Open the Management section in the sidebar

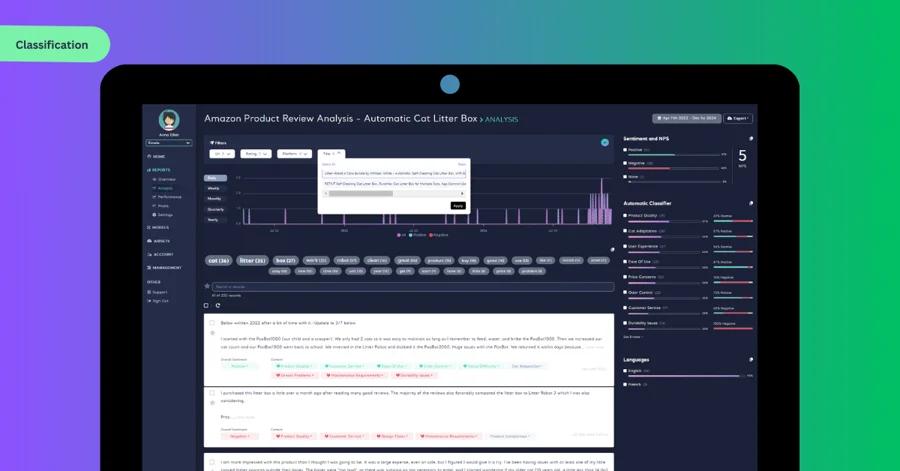pos(164,268)
